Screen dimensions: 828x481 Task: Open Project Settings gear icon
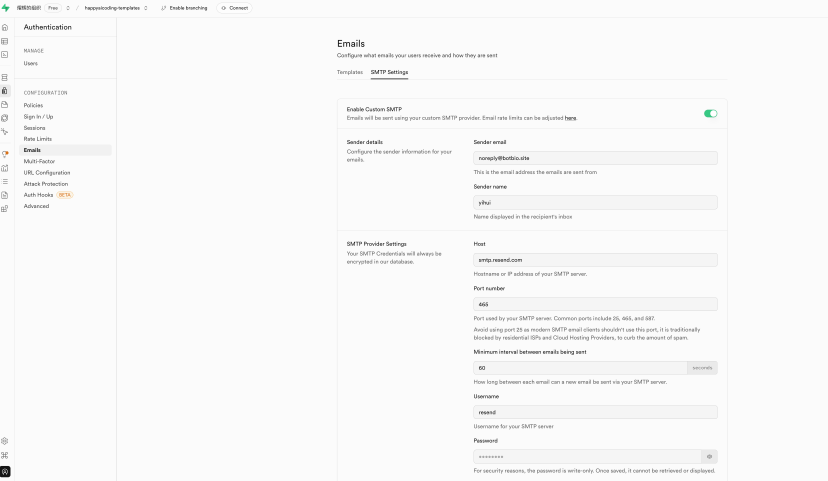tap(5, 441)
